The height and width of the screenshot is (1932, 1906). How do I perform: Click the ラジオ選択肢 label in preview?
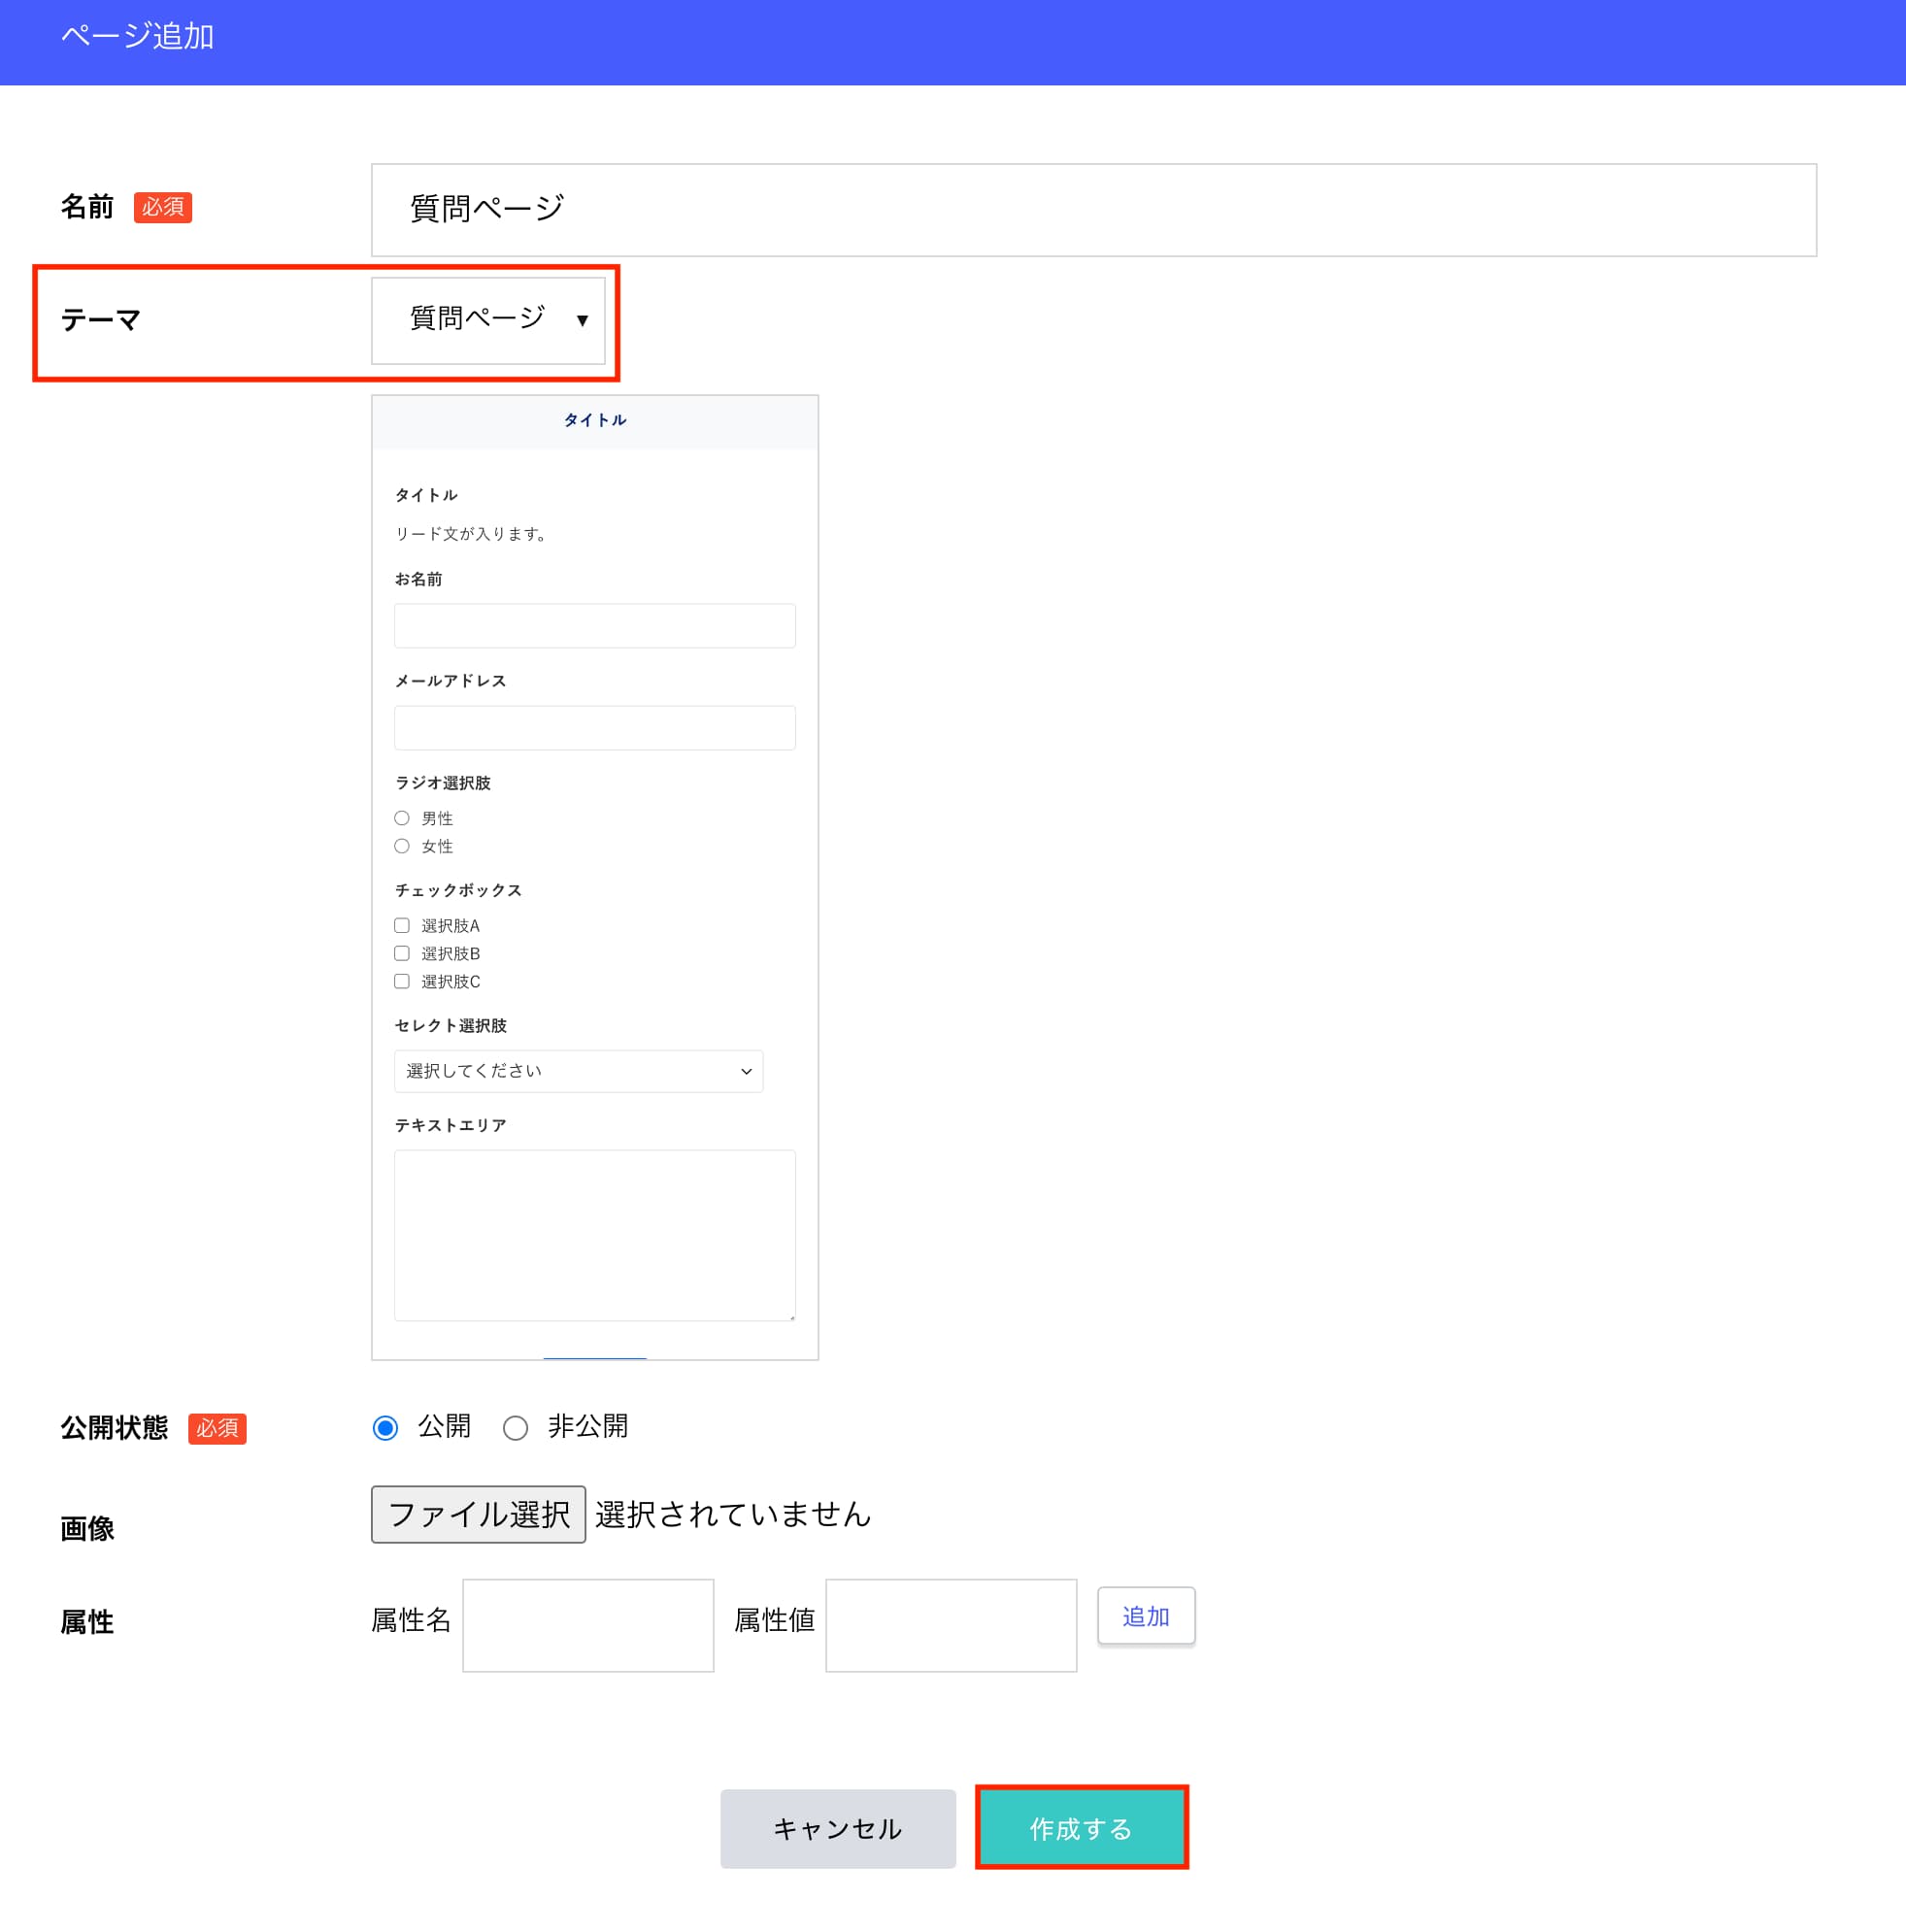442,783
